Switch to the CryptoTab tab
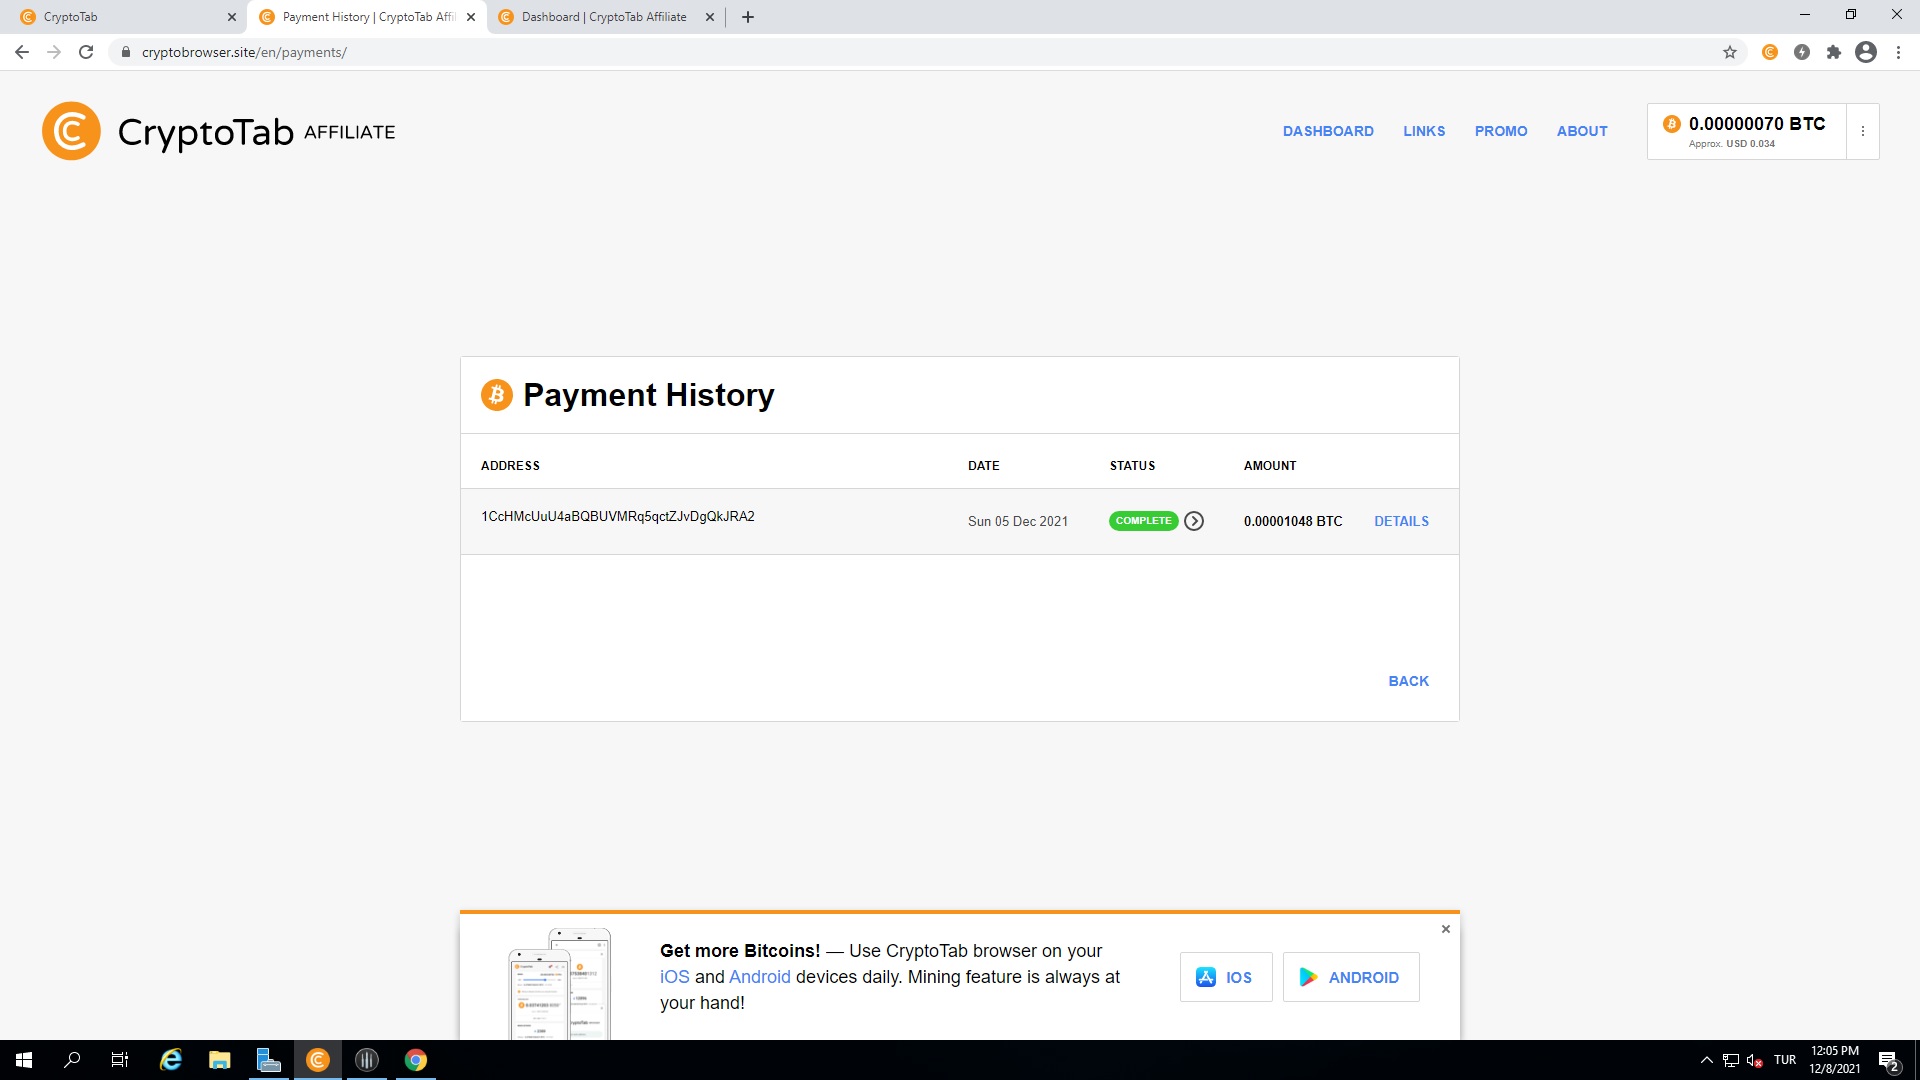This screenshot has height=1080, width=1920. pyautogui.click(x=125, y=17)
